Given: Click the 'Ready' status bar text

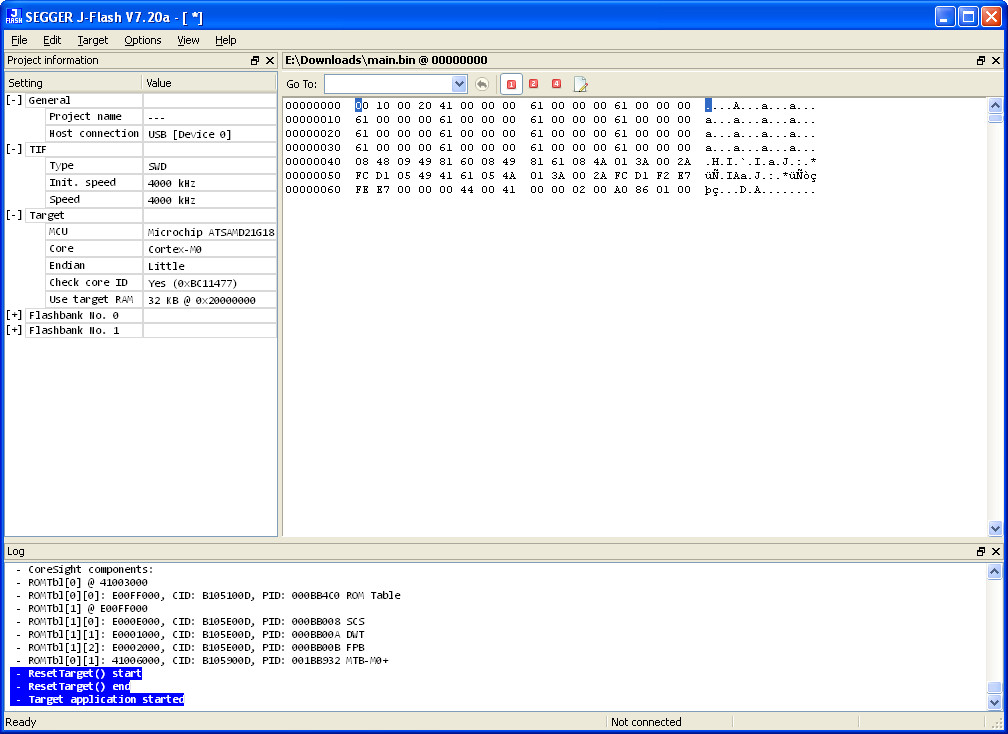Looking at the screenshot, I should [x=21, y=722].
